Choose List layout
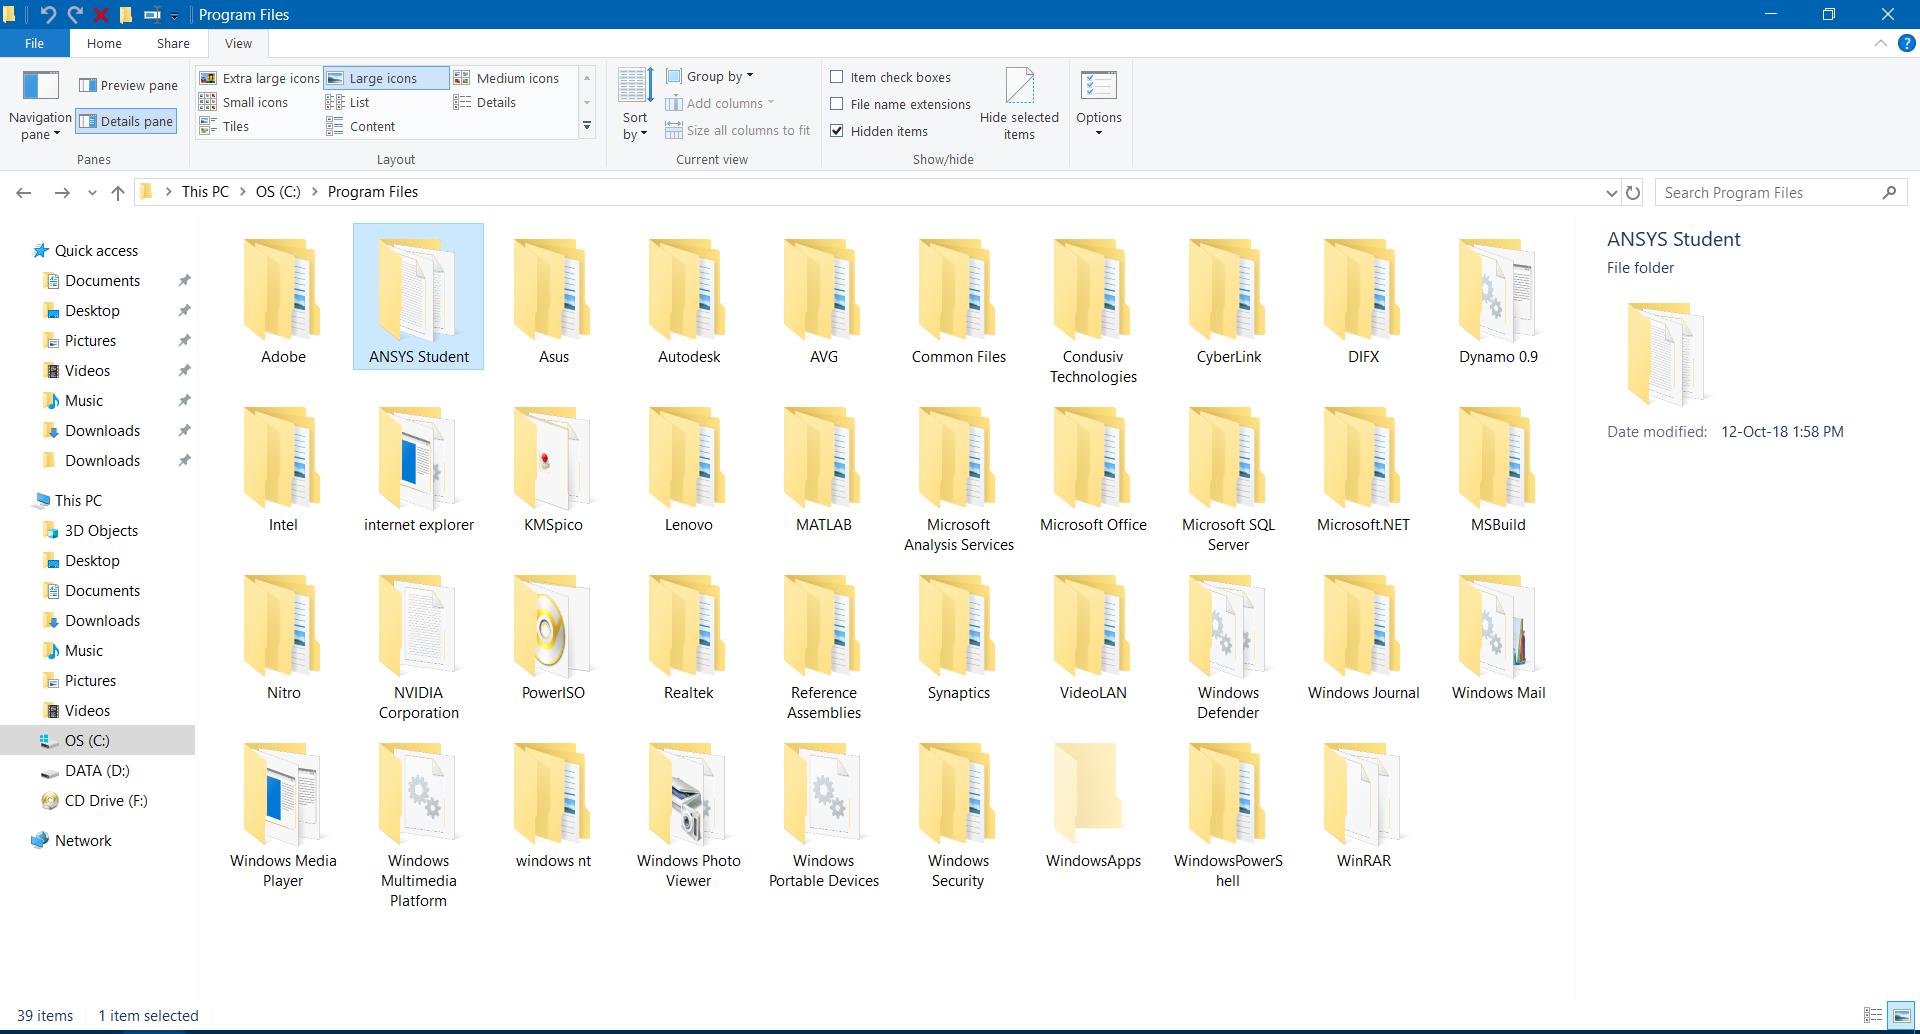The image size is (1920, 1034). 348,102
